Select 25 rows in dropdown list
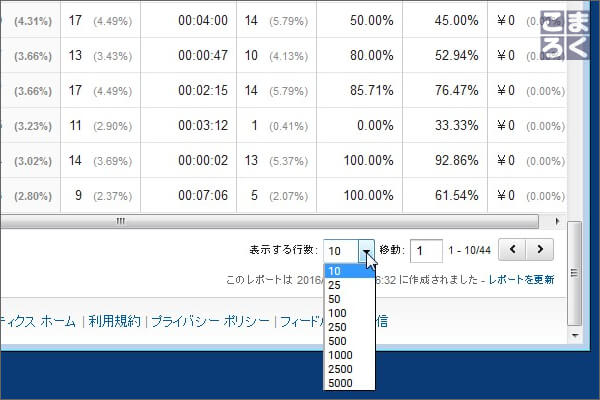Screen dimensions: 600x400 tap(349, 285)
